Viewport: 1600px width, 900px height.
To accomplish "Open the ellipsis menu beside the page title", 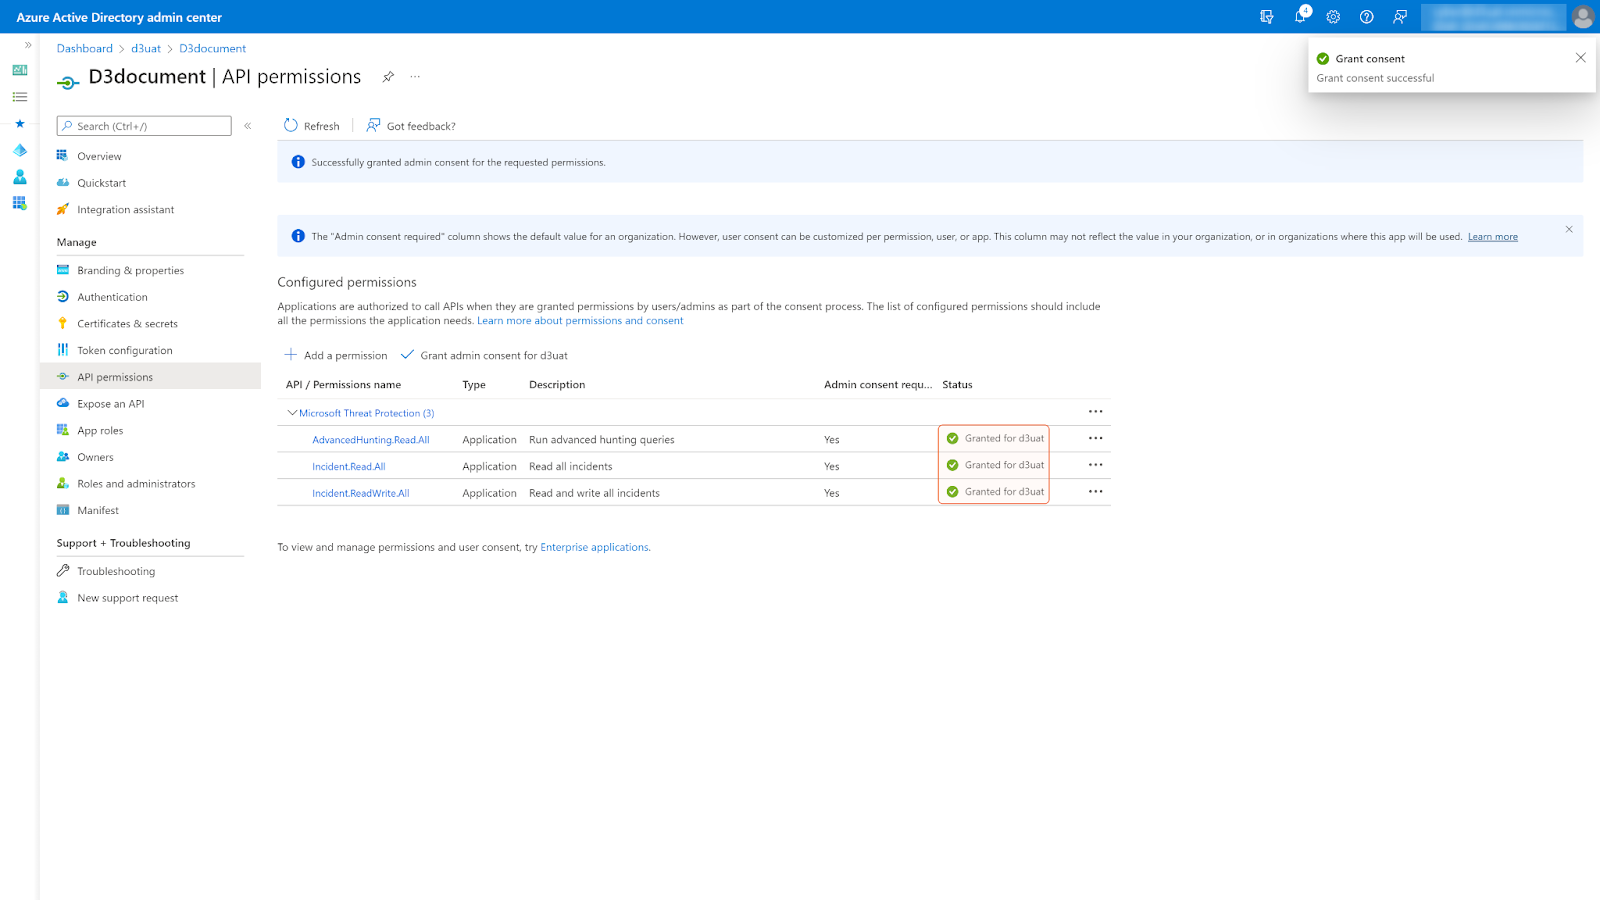I will (415, 76).
